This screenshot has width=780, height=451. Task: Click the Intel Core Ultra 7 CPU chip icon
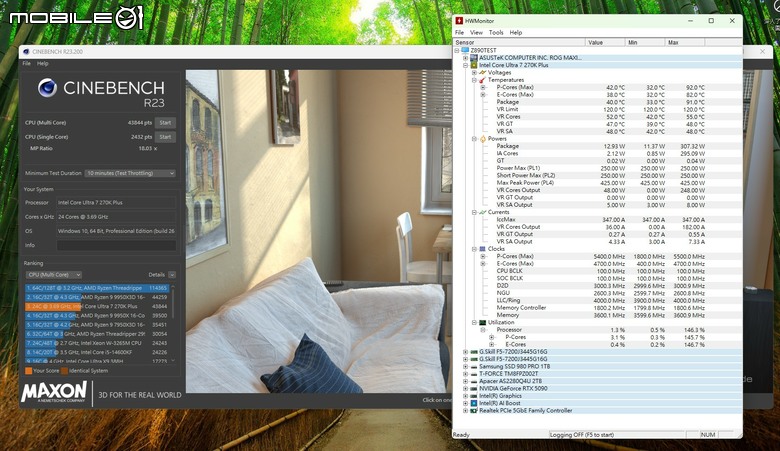pyautogui.click(x=474, y=65)
